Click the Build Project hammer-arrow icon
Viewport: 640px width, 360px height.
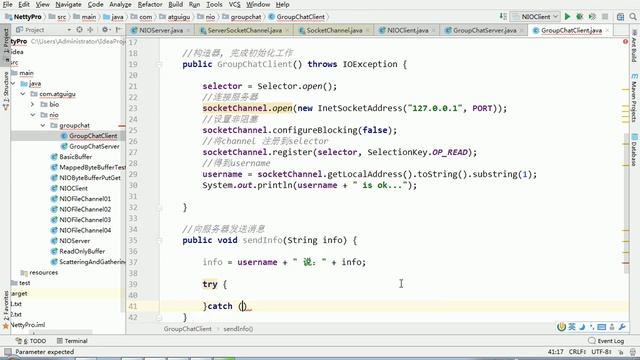coord(503,17)
